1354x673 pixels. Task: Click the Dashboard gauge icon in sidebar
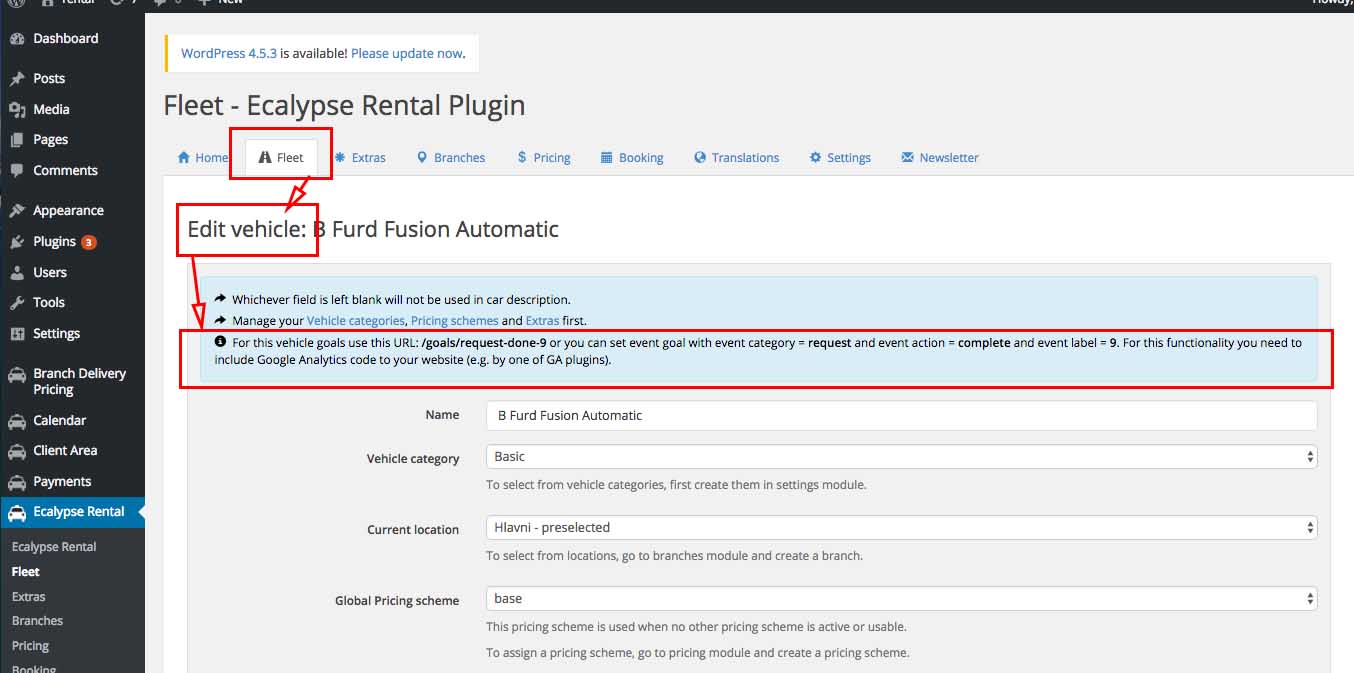click(x=16, y=39)
